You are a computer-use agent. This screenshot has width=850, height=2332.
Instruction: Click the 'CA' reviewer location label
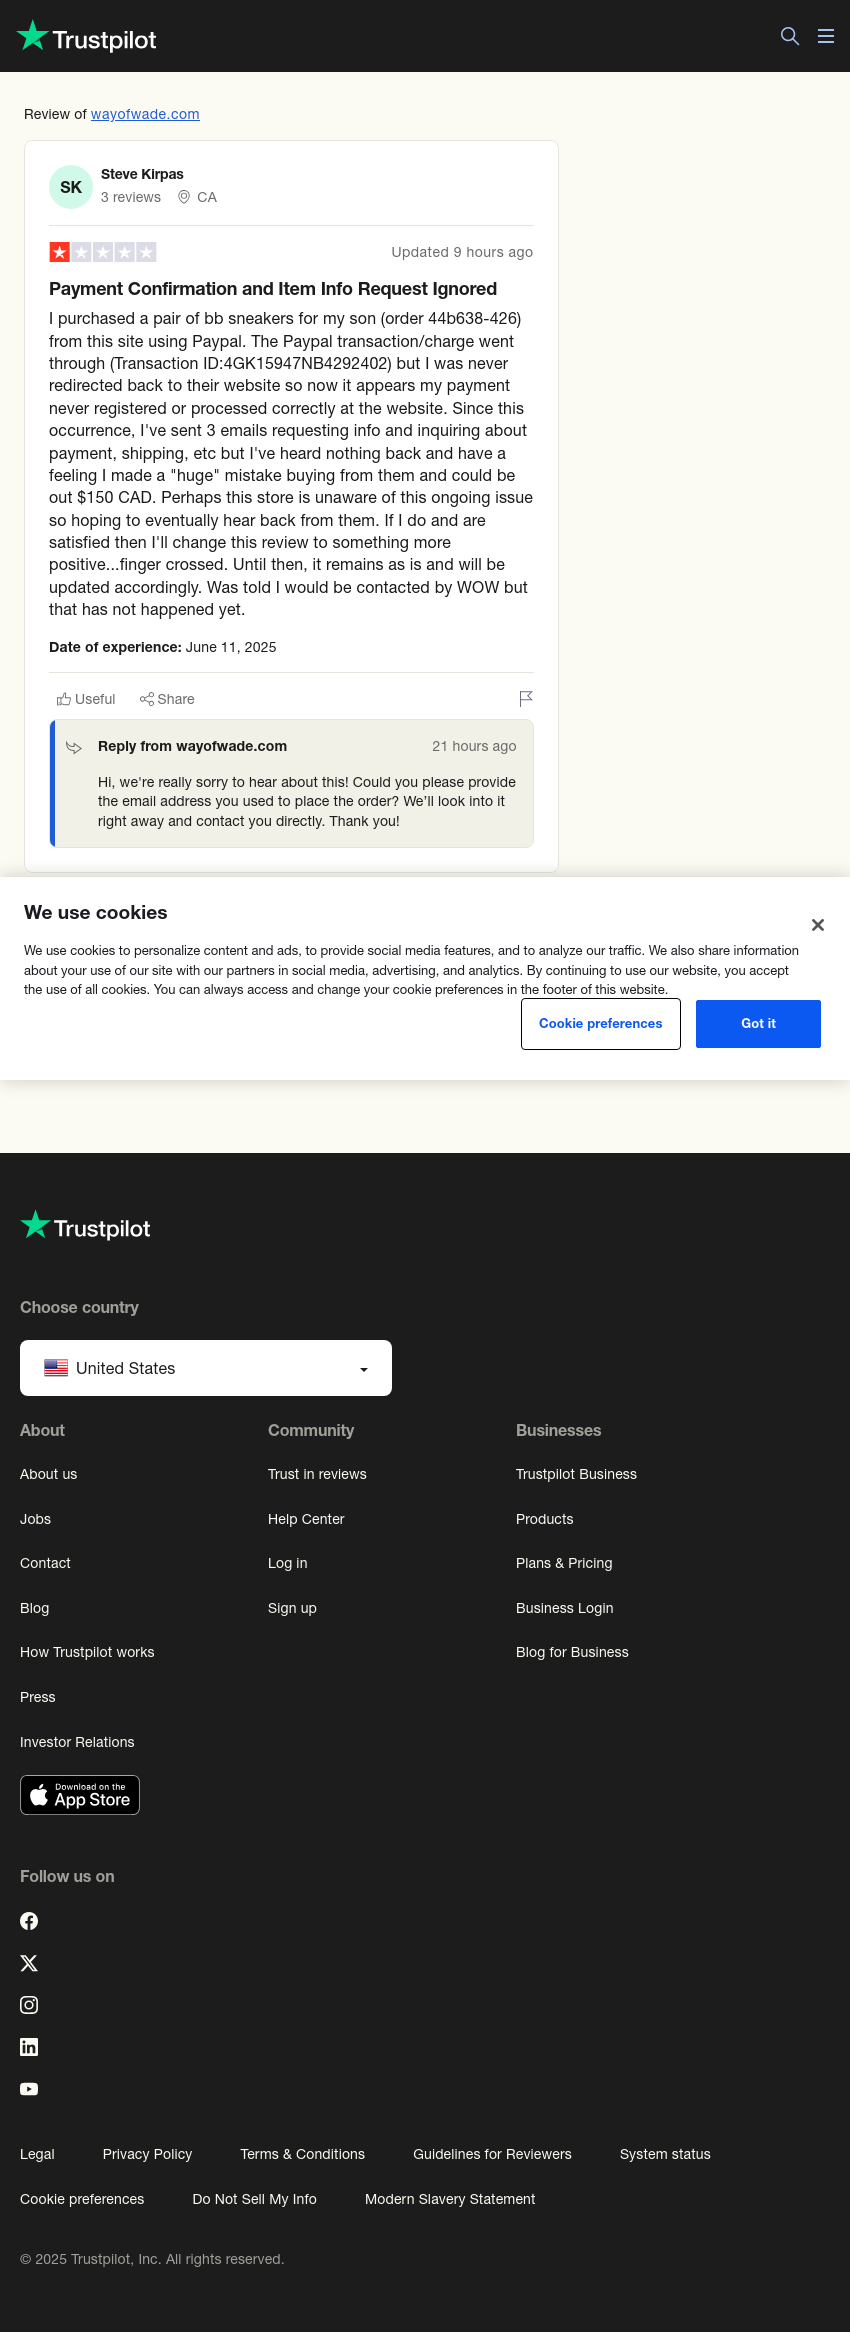[x=207, y=197]
